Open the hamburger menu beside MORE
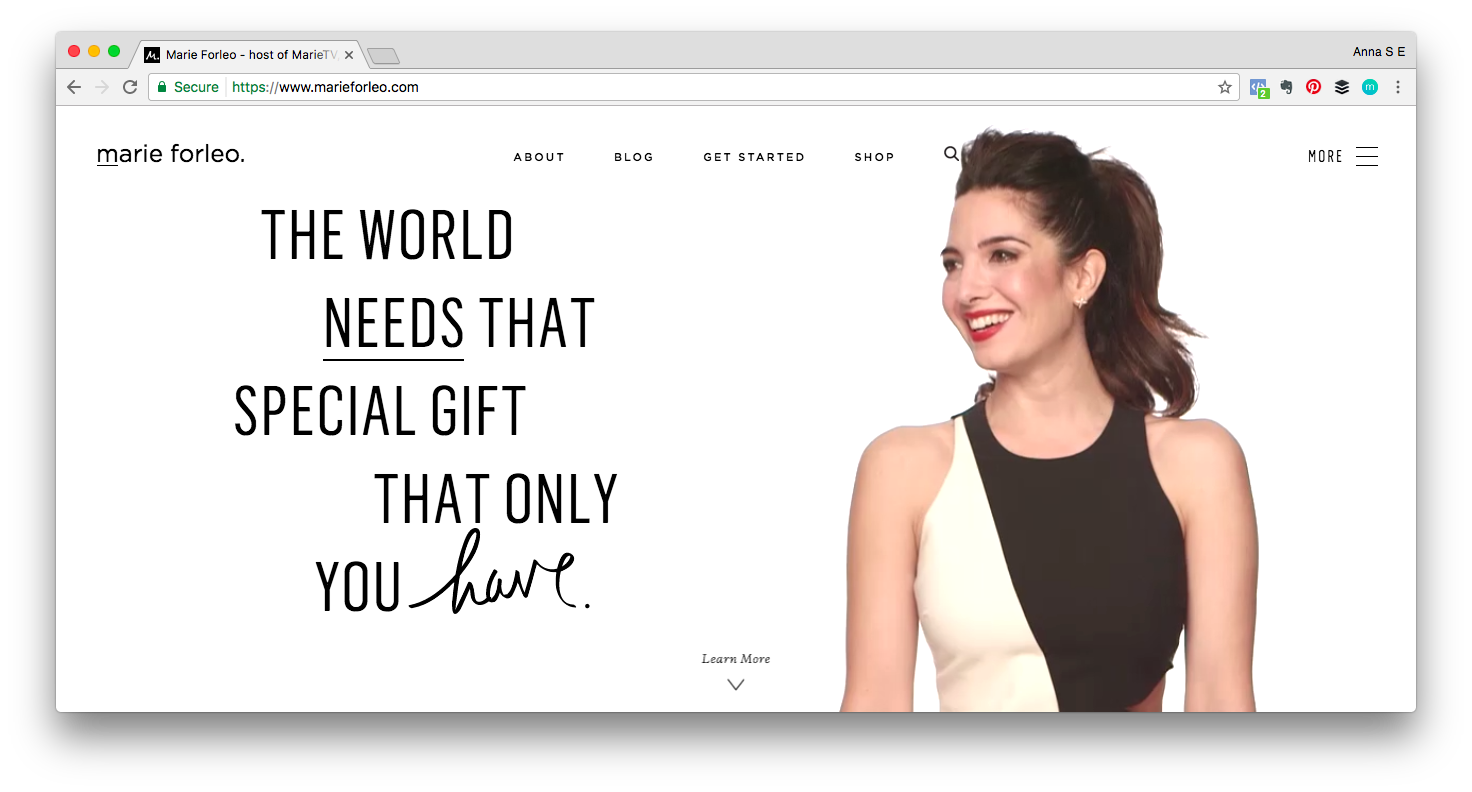 pyautogui.click(x=1367, y=156)
